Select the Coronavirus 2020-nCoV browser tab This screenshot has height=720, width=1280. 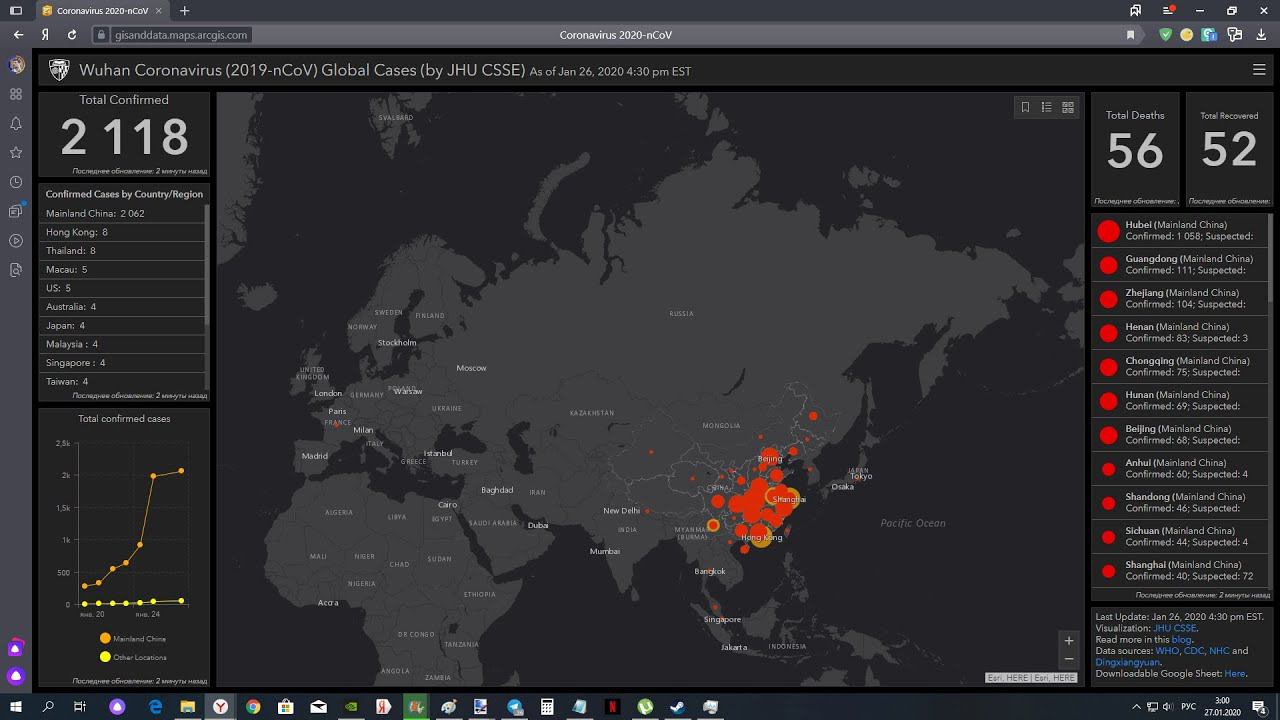[101, 10]
